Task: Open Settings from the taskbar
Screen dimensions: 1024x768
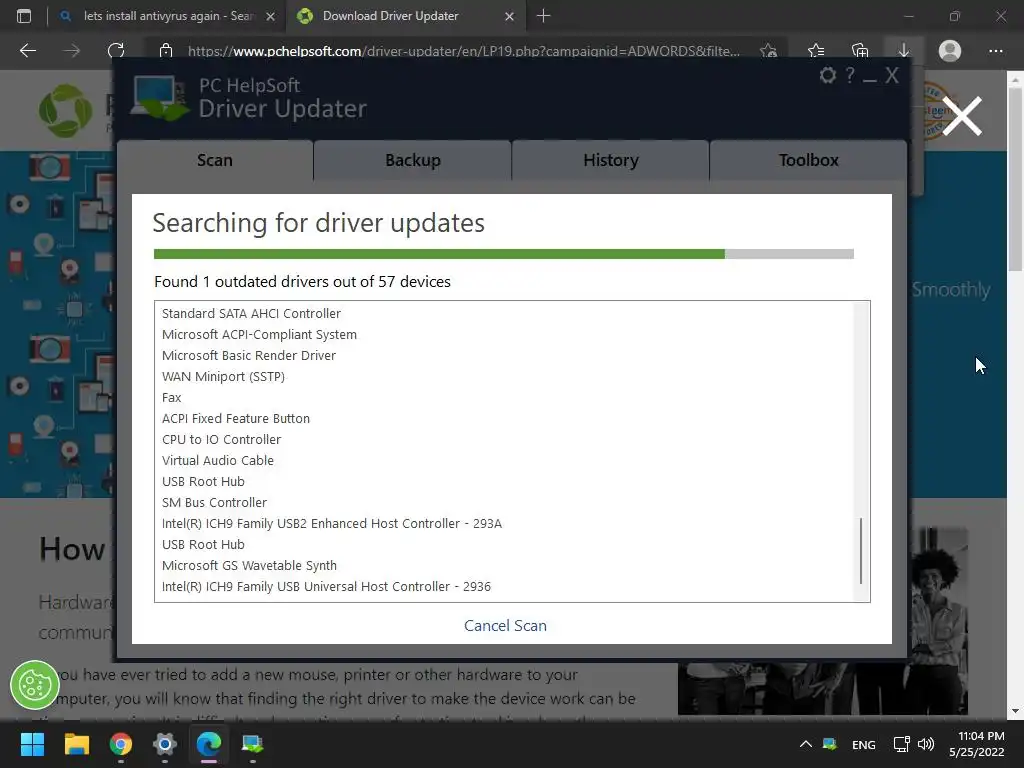Action: coord(165,744)
